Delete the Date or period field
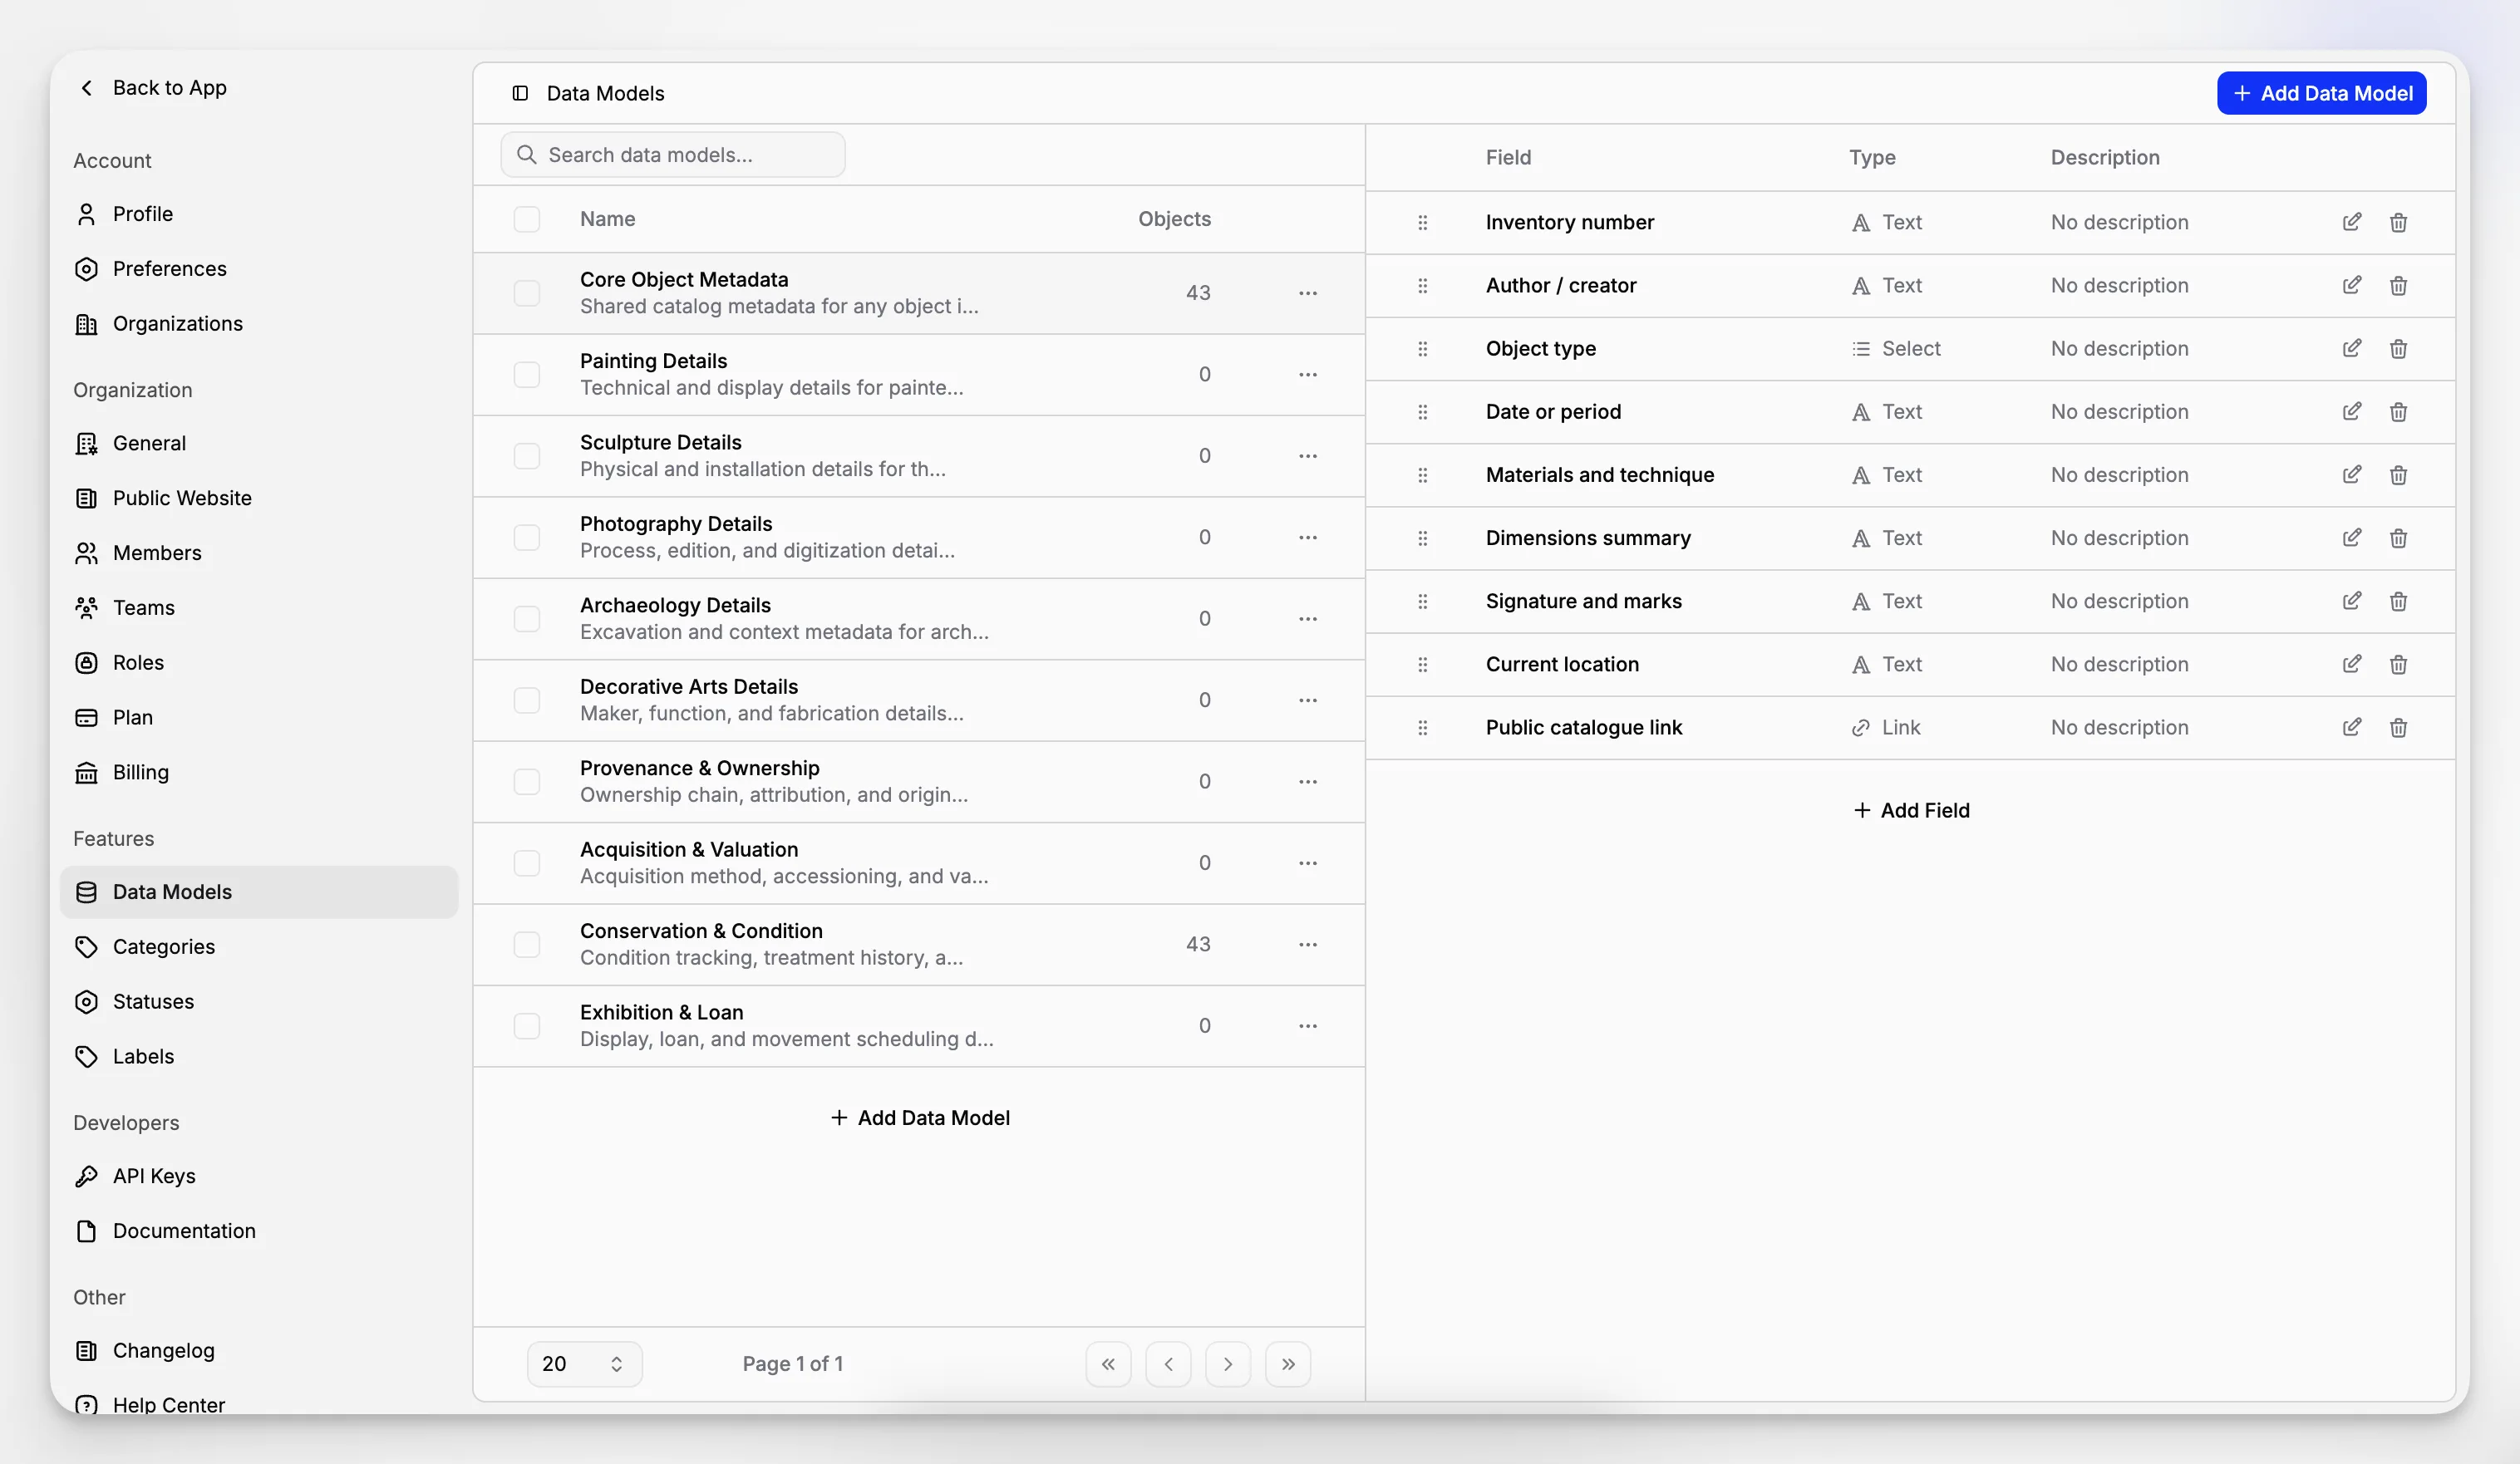The image size is (2520, 1464). coord(2398,411)
